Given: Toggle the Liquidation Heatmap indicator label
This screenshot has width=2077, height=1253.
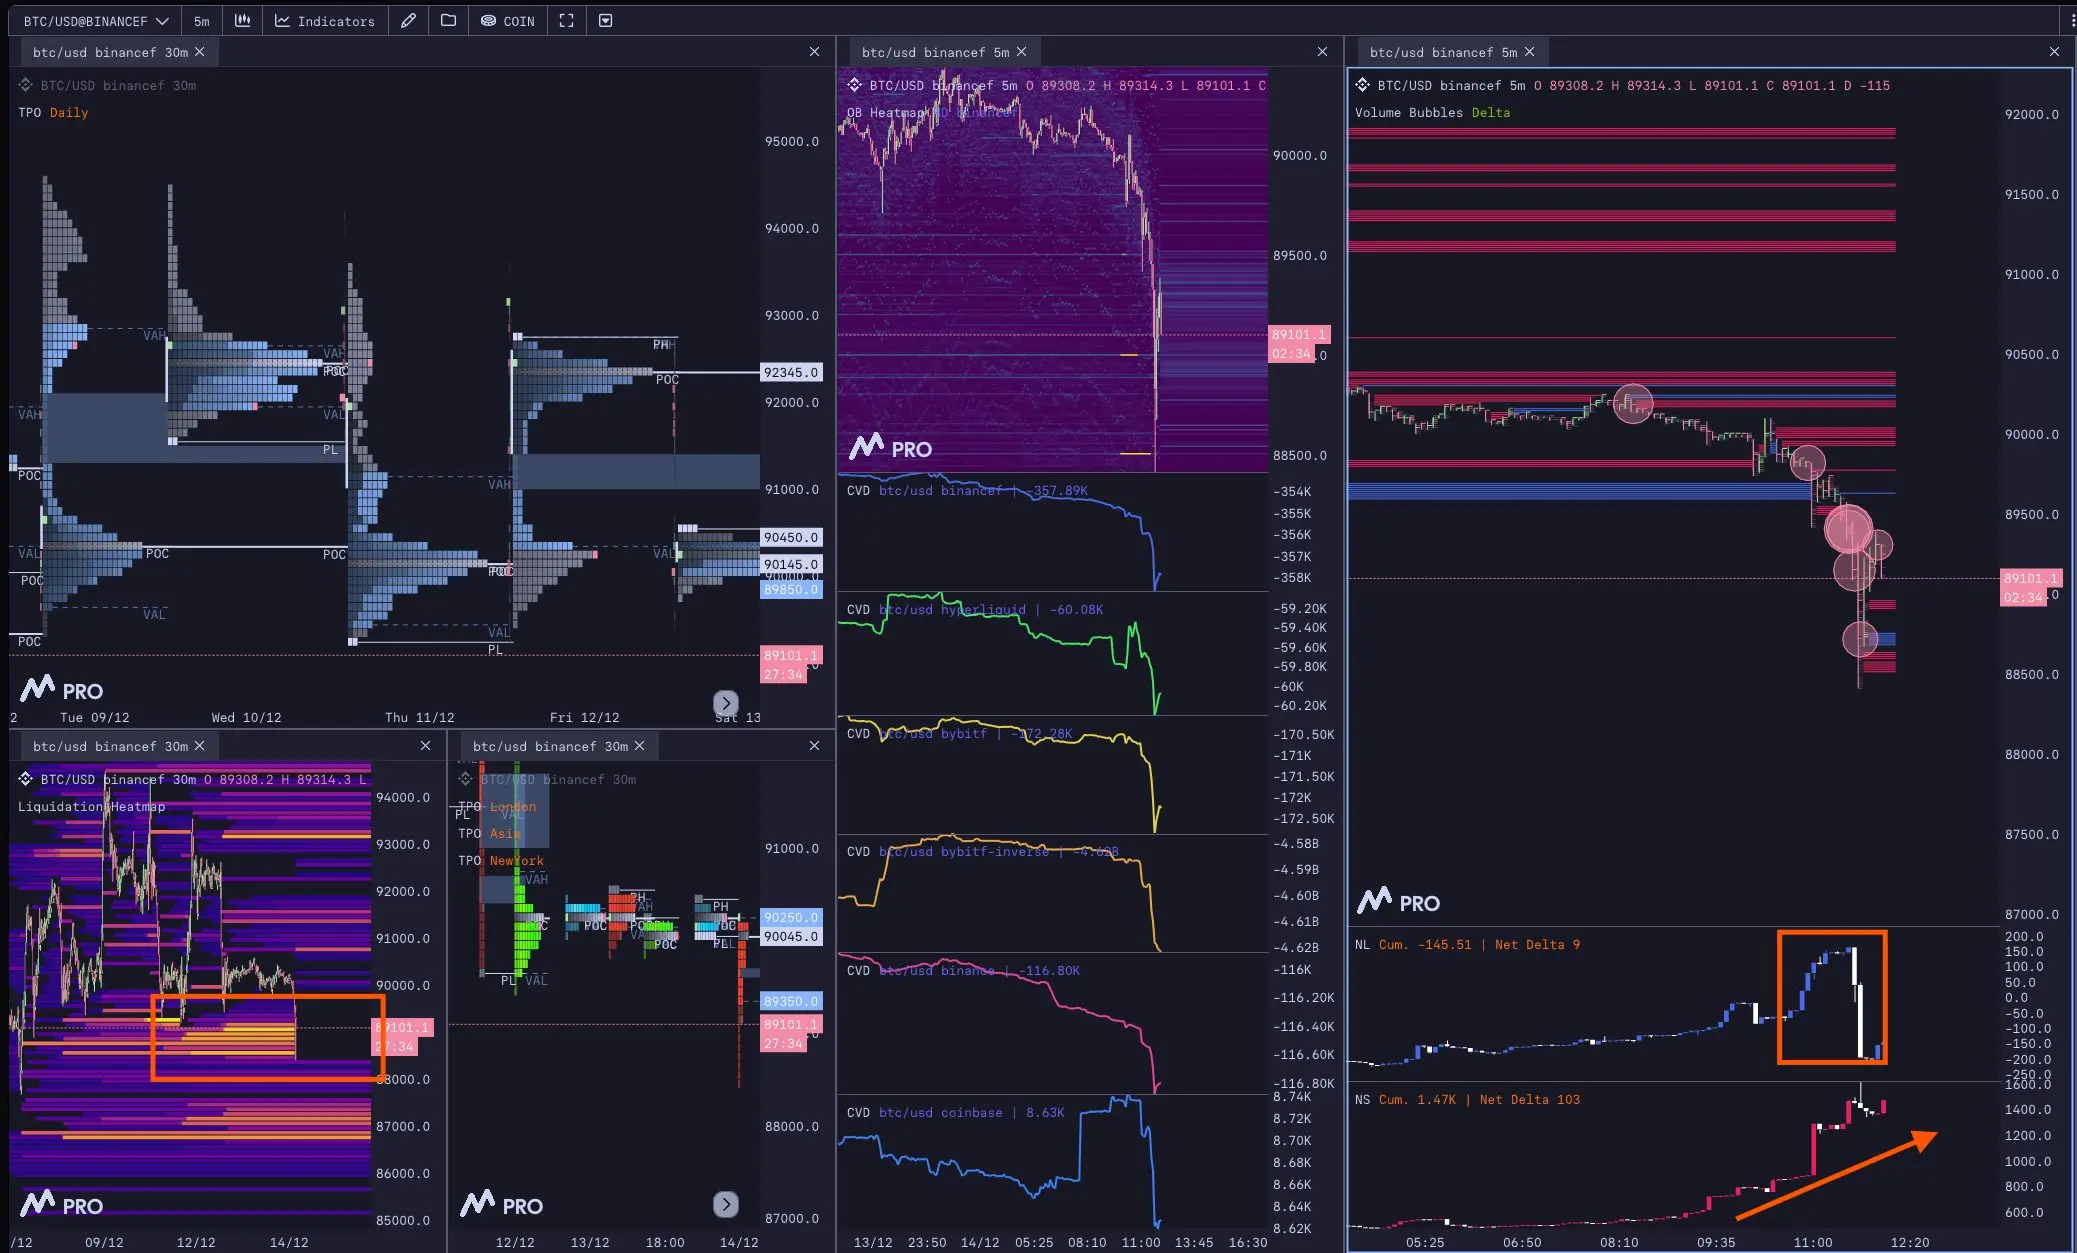Looking at the screenshot, I should click(x=91, y=807).
